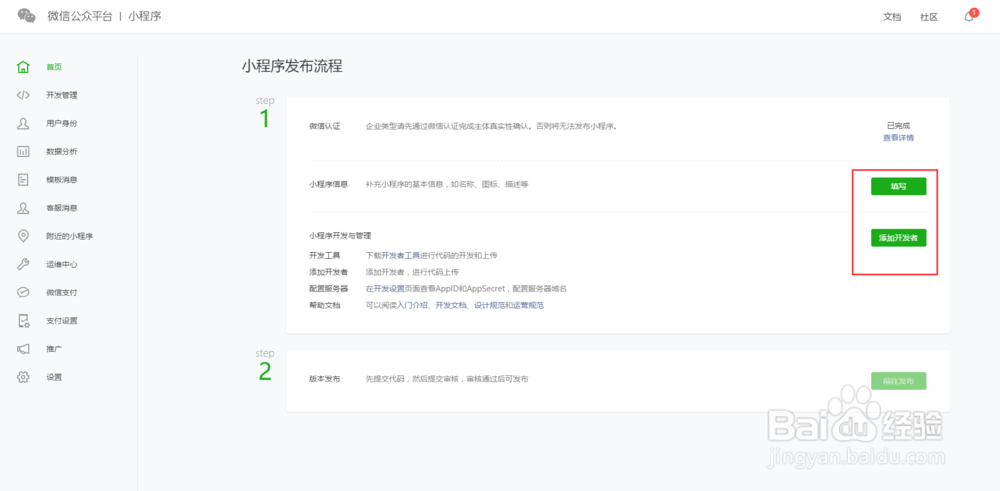The image size is (1000, 491).
Task: Click the 小程序开发与管理 section title
Action: [340, 235]
